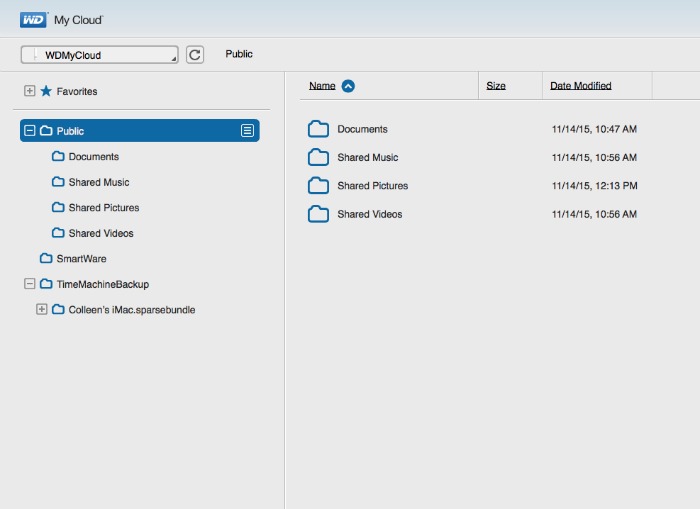
Task: Select Shared Videos label in the sidebar
Action: pos(101,233)
